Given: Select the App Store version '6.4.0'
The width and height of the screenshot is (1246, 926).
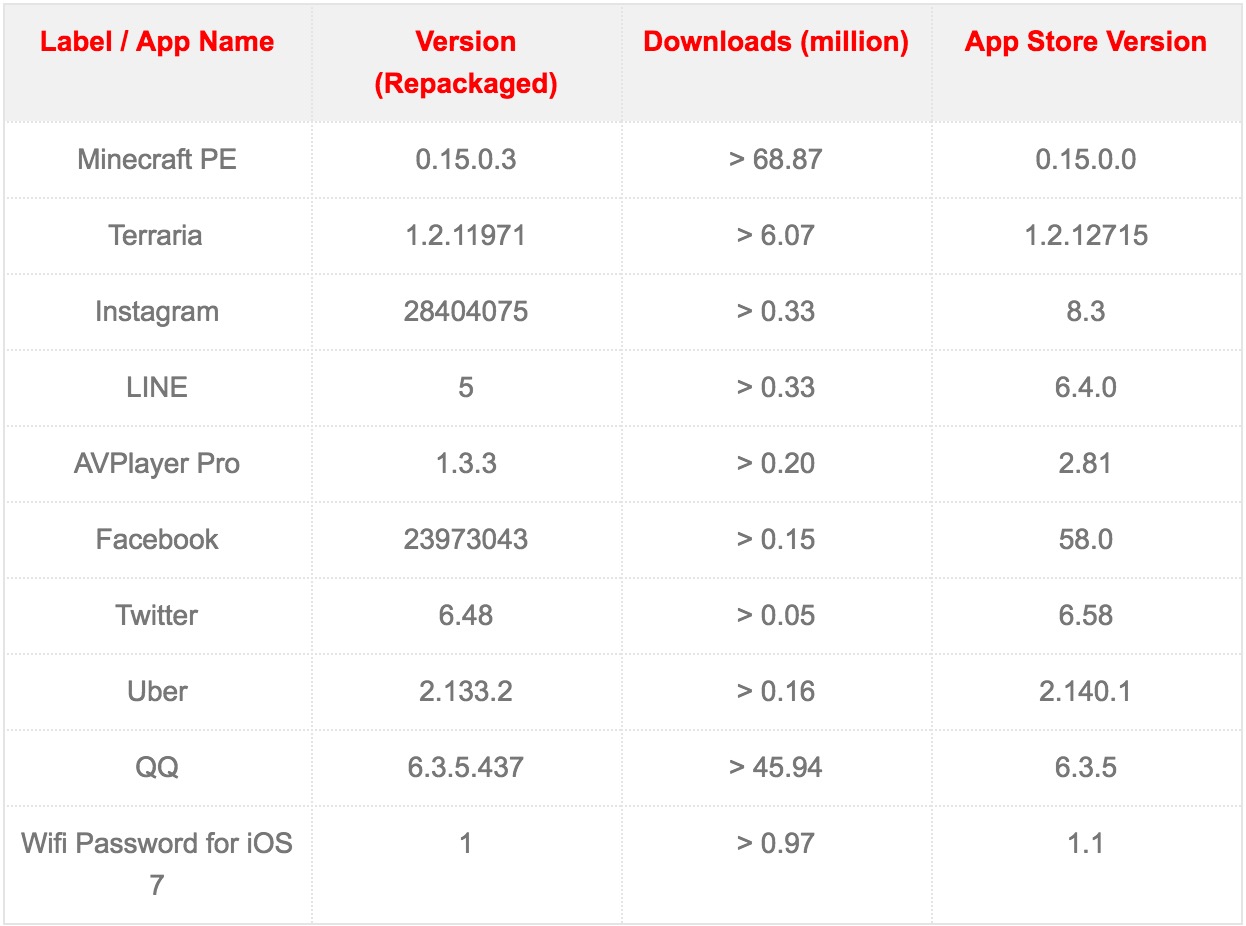Looking at the screenshot, I should (x=1086, y=387).
